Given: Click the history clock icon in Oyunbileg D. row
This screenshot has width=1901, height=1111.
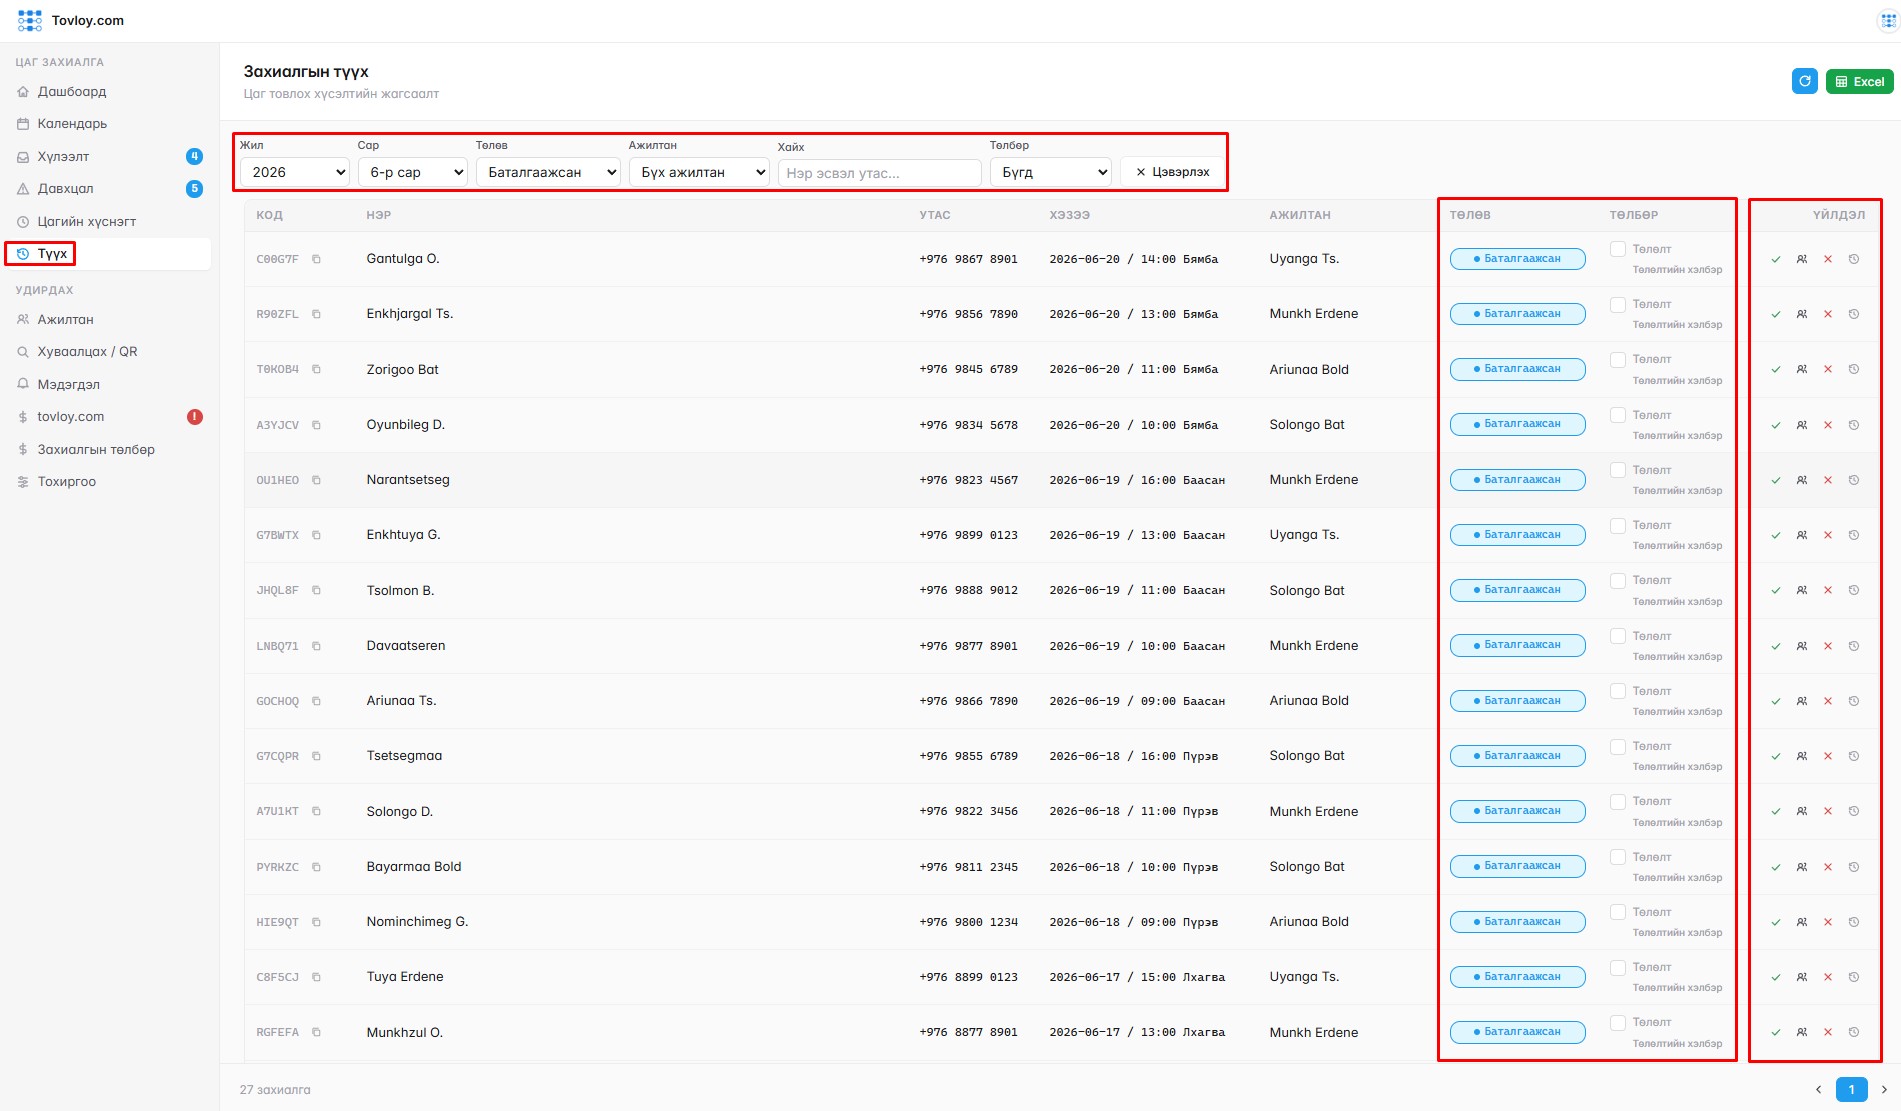Looking at the screenshot, I should point(1854,425).
